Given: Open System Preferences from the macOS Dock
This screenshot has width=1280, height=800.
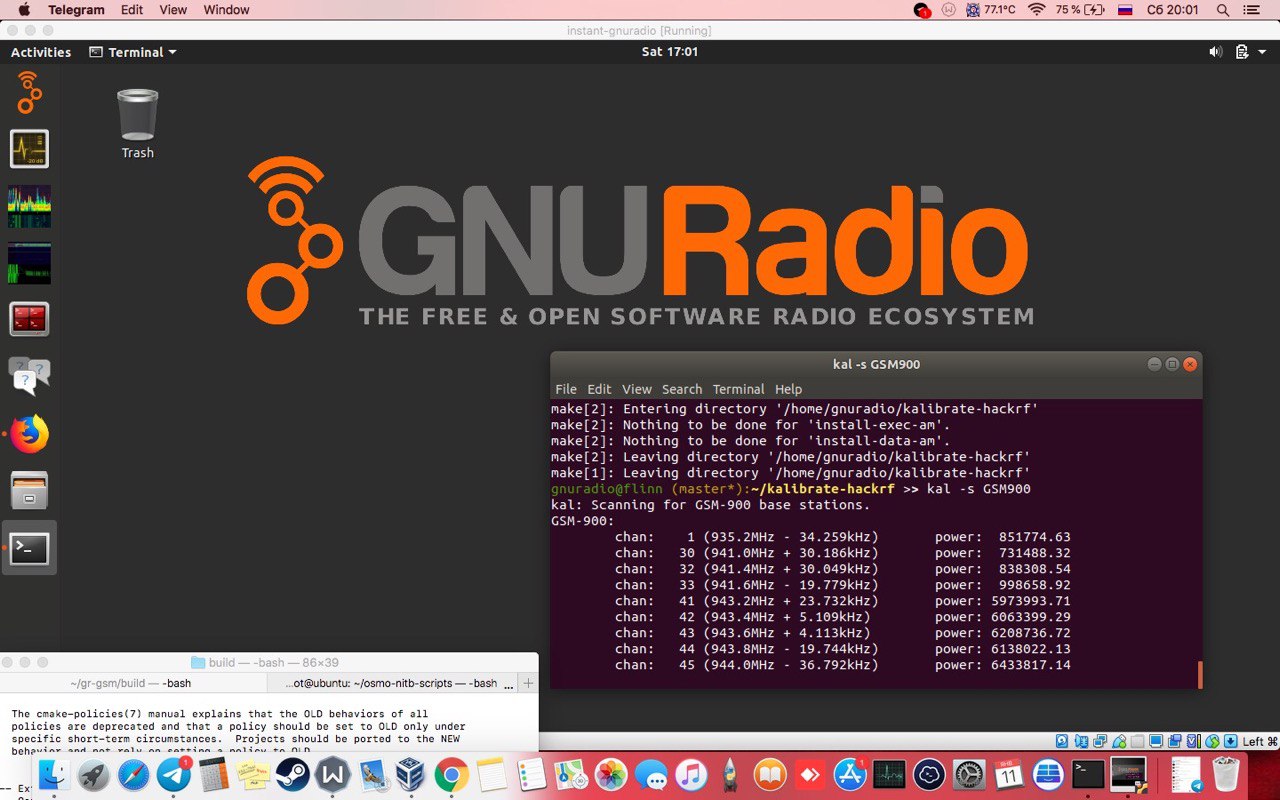Looking at the screenshot, I should [968, 775].
